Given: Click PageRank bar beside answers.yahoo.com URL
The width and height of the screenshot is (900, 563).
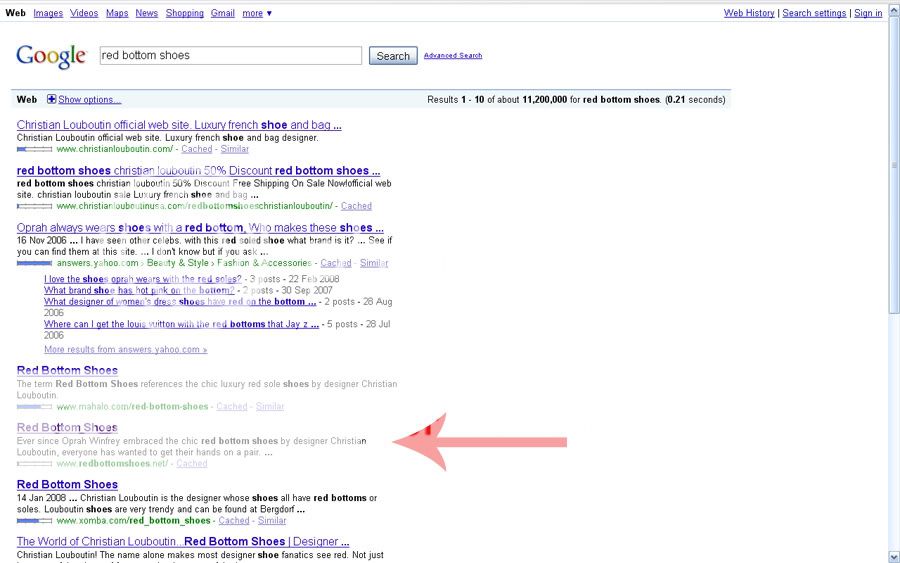Looking at the screenshot, I should click(34, 263).
